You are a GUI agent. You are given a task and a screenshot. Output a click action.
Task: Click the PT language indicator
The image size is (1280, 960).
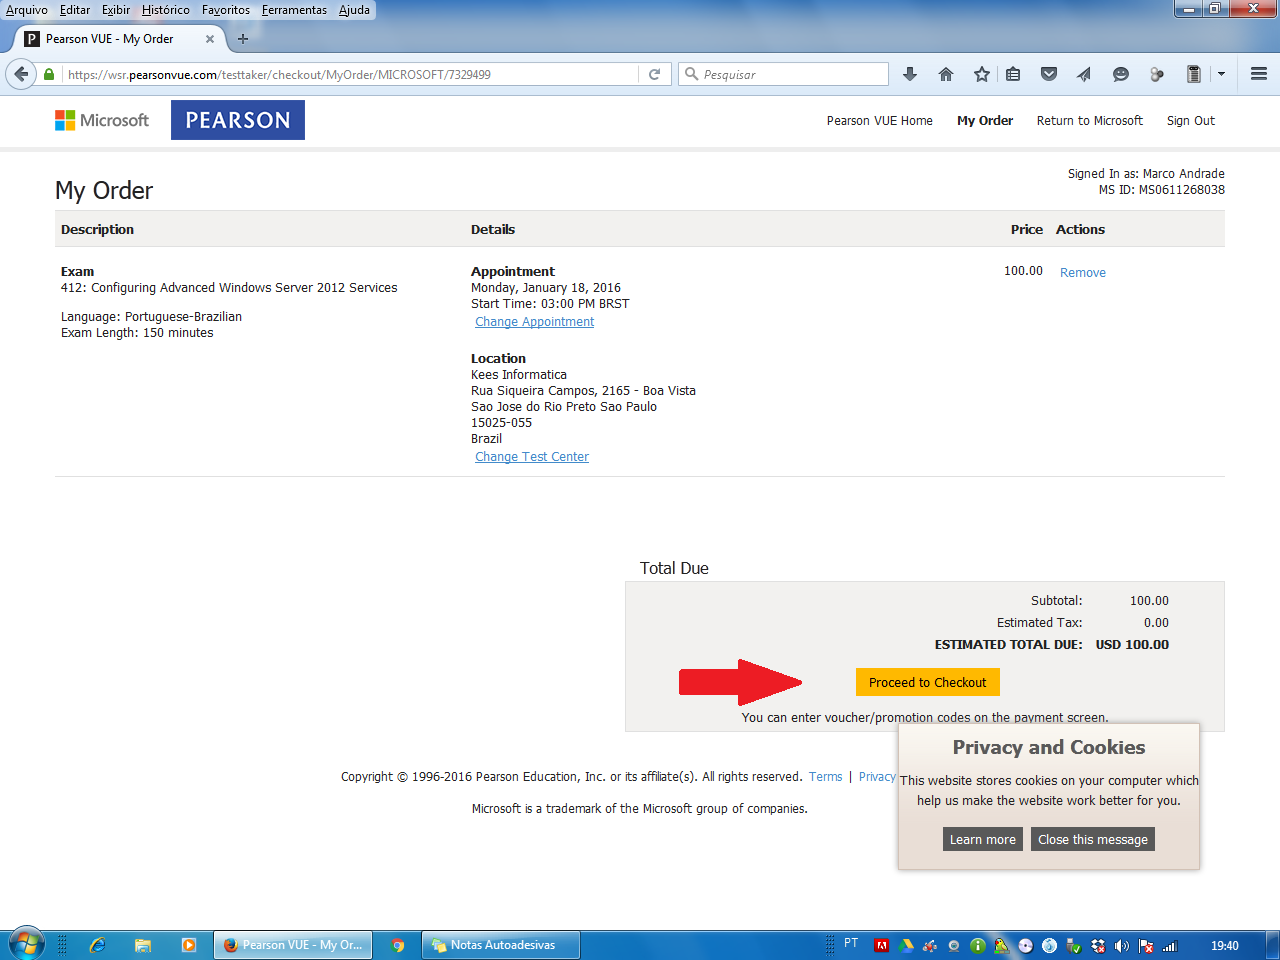pos(851,943)
